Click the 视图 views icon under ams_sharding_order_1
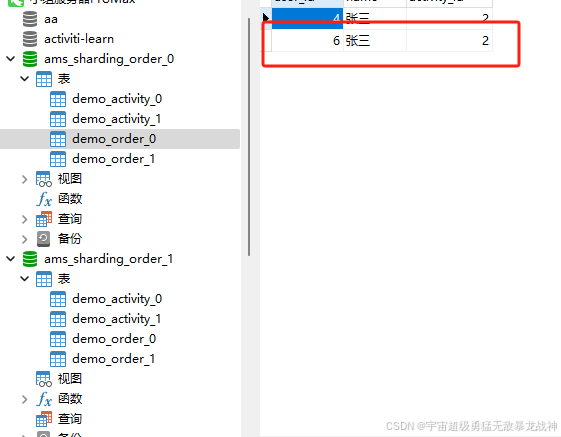 44,379
